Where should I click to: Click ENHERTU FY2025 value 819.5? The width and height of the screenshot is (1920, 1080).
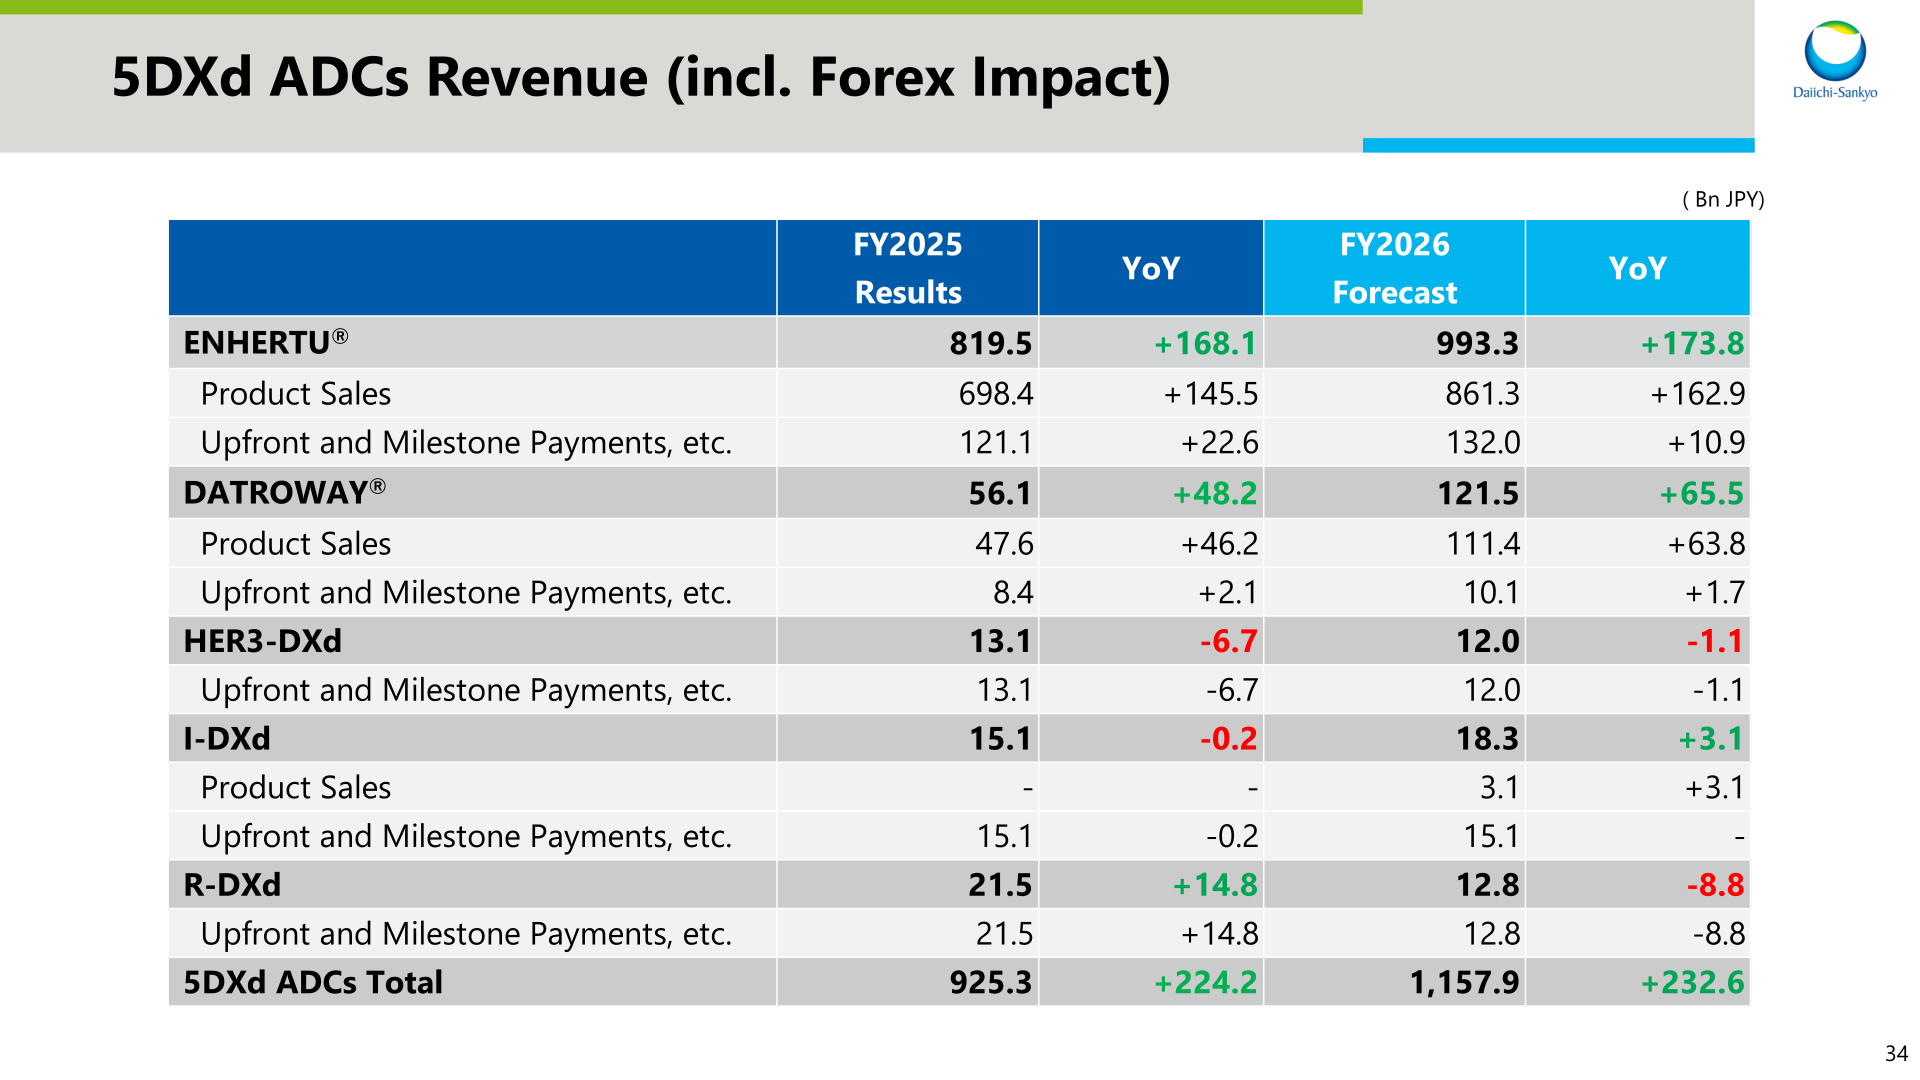991,343
